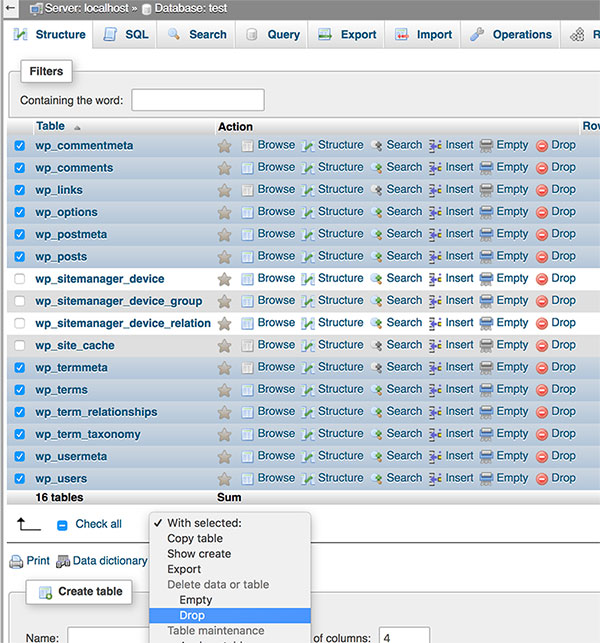Click the favorite star for wp_commentmeta
The width and height of the screenshot is (600, 643).
[224, 146]
